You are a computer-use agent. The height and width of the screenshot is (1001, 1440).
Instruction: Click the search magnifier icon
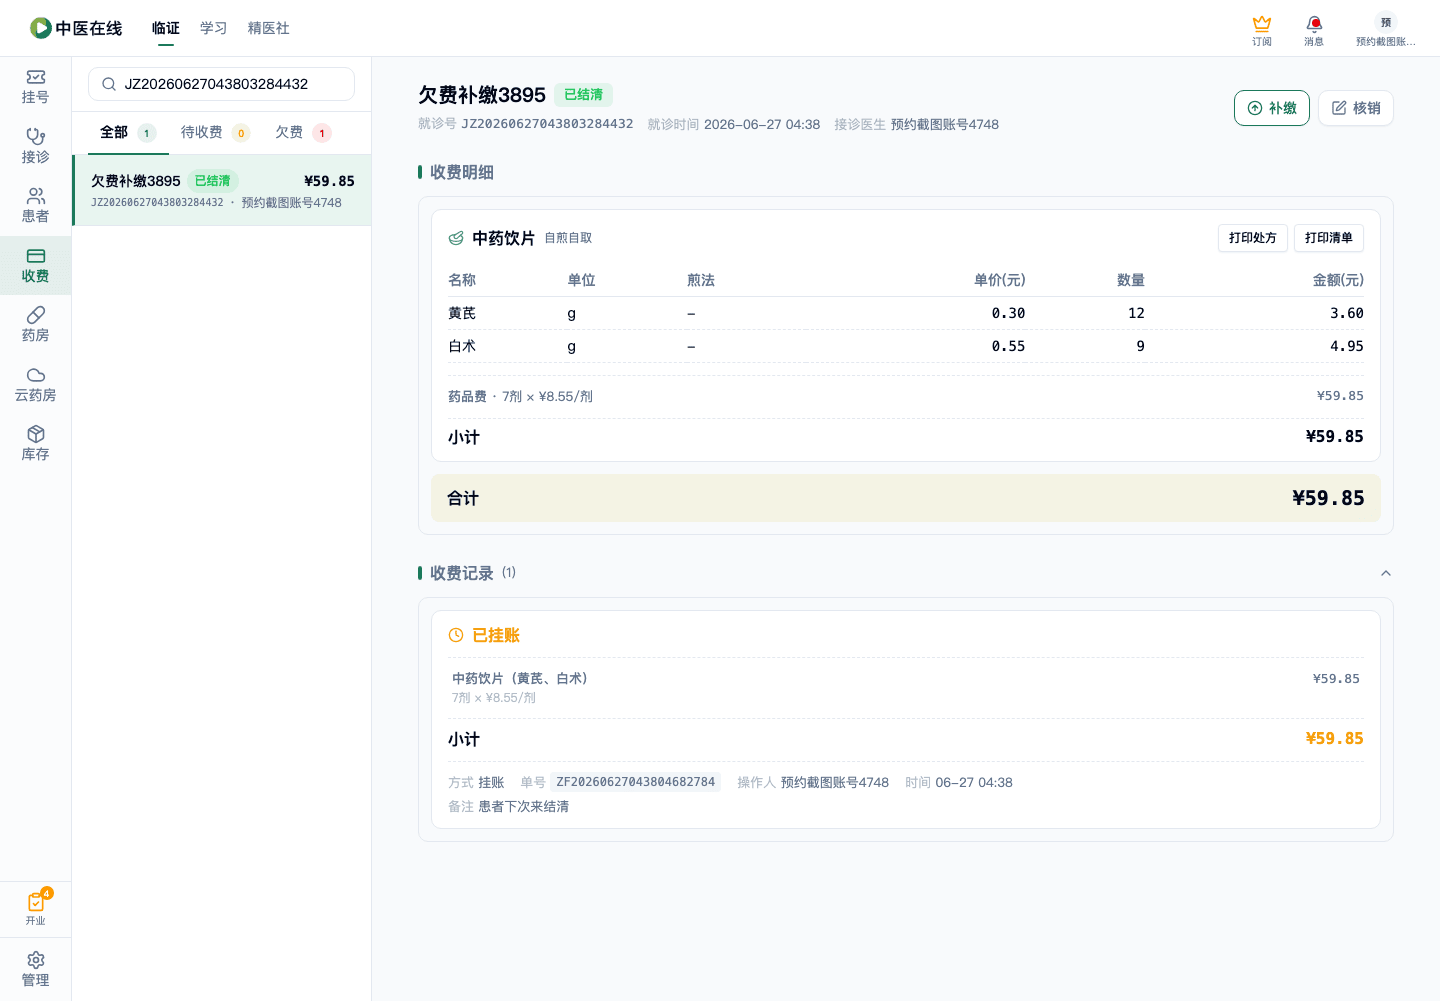click(x=109, y=84)
